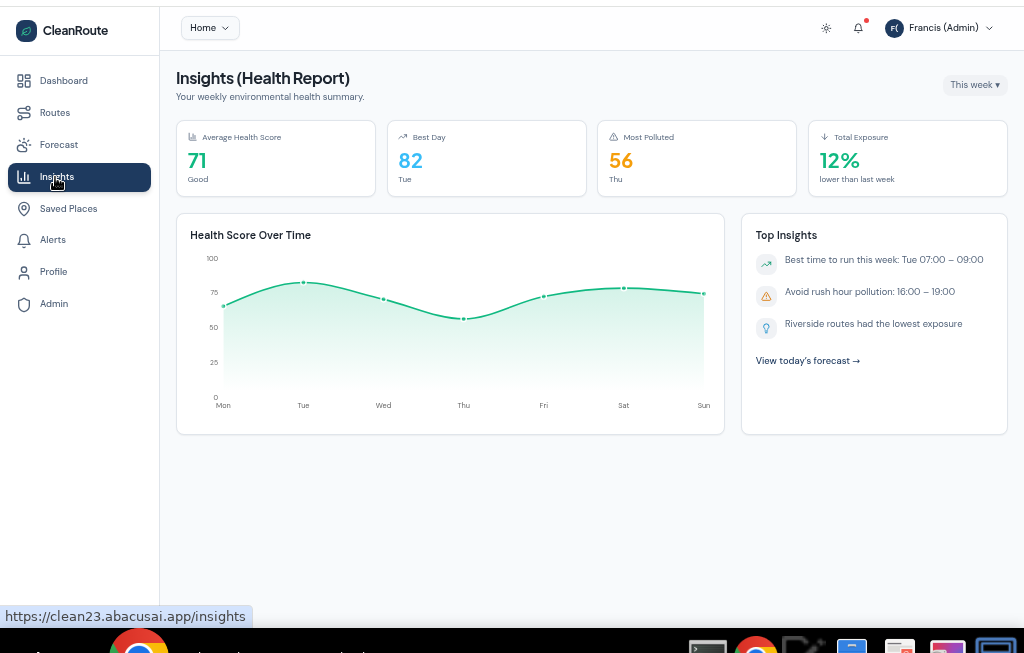The width and height of the screenshot is (1024, 653).
Task: Click the orange warning icon beside rush hour
Action: point(766,296)
